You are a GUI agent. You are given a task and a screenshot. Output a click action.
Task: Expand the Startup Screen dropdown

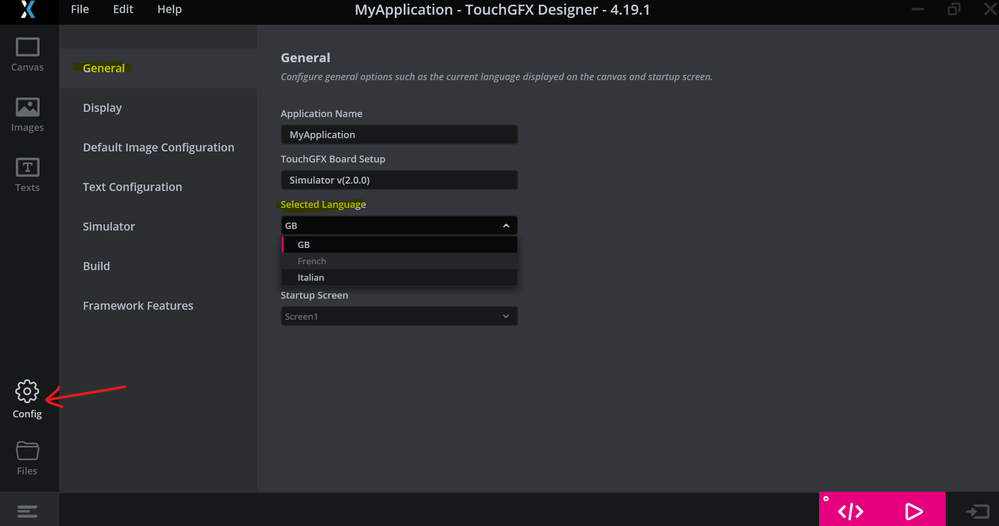point(399,316)
